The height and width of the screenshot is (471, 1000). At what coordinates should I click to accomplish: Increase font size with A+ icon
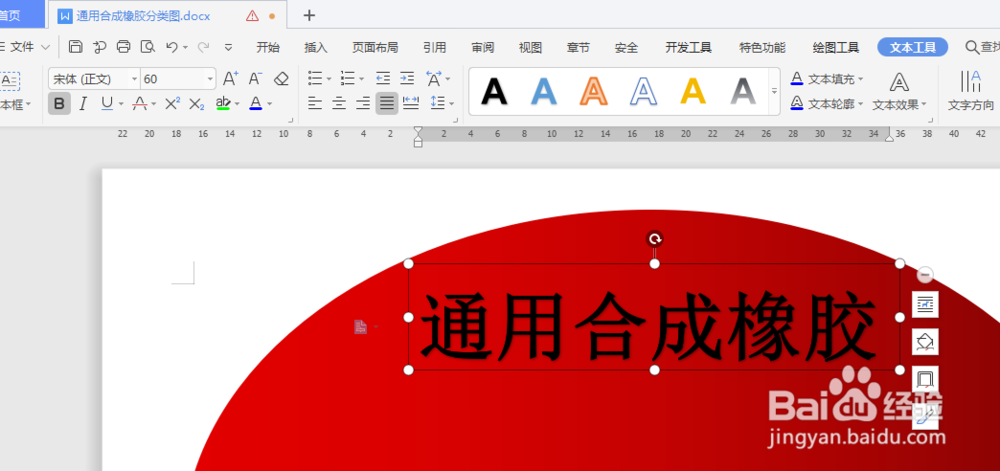coord(230,78)
